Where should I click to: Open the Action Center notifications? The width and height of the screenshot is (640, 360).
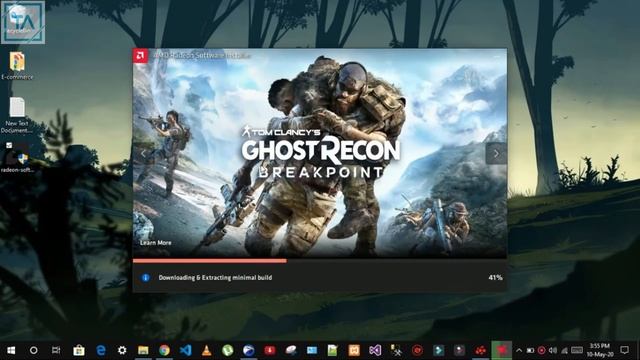pyautogui.click(x=624, y=350)
